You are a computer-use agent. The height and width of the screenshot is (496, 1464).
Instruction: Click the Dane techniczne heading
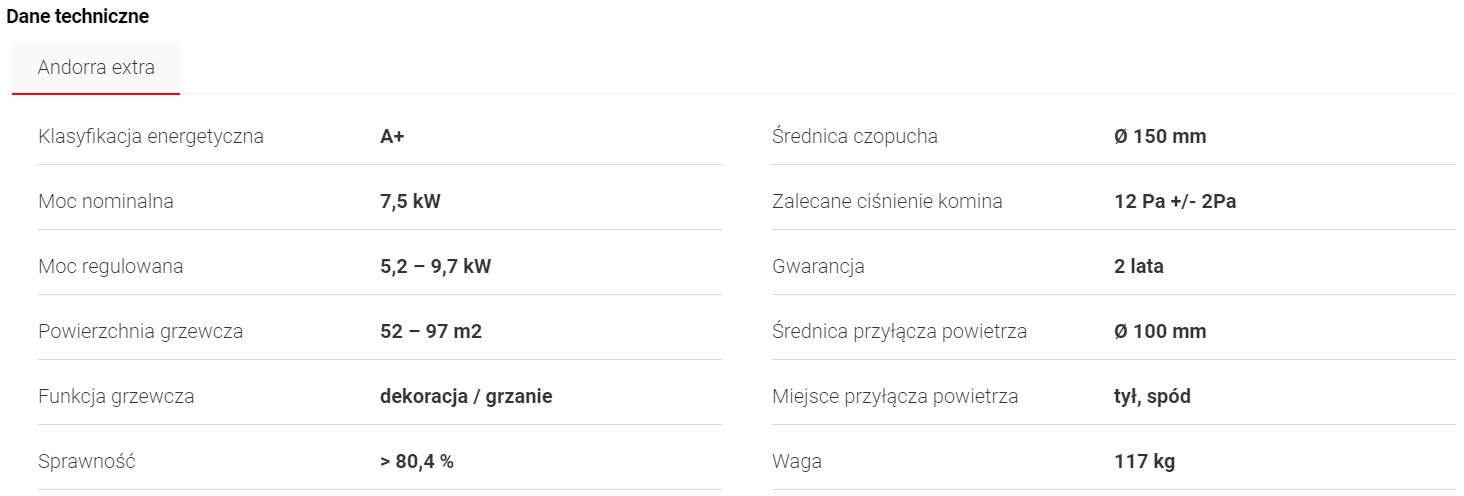78,17
